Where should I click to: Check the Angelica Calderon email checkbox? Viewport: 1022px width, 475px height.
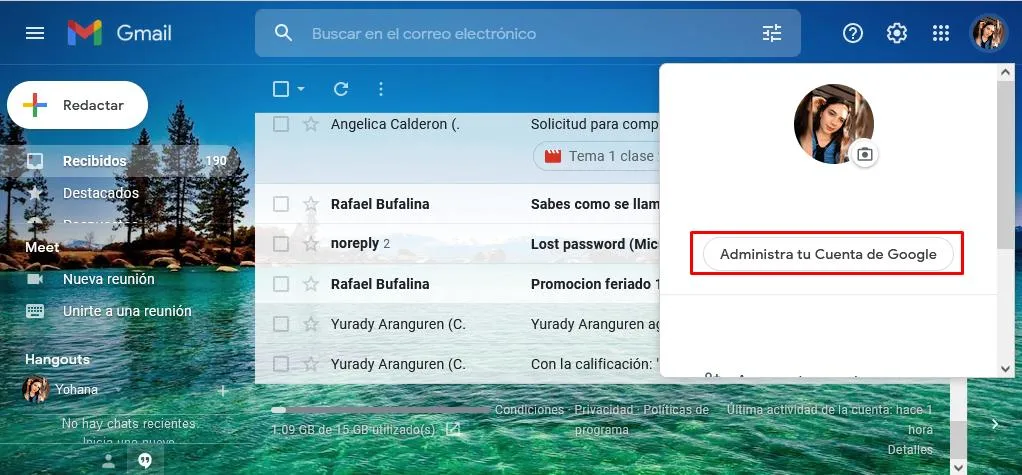click(x=281, y=124)
